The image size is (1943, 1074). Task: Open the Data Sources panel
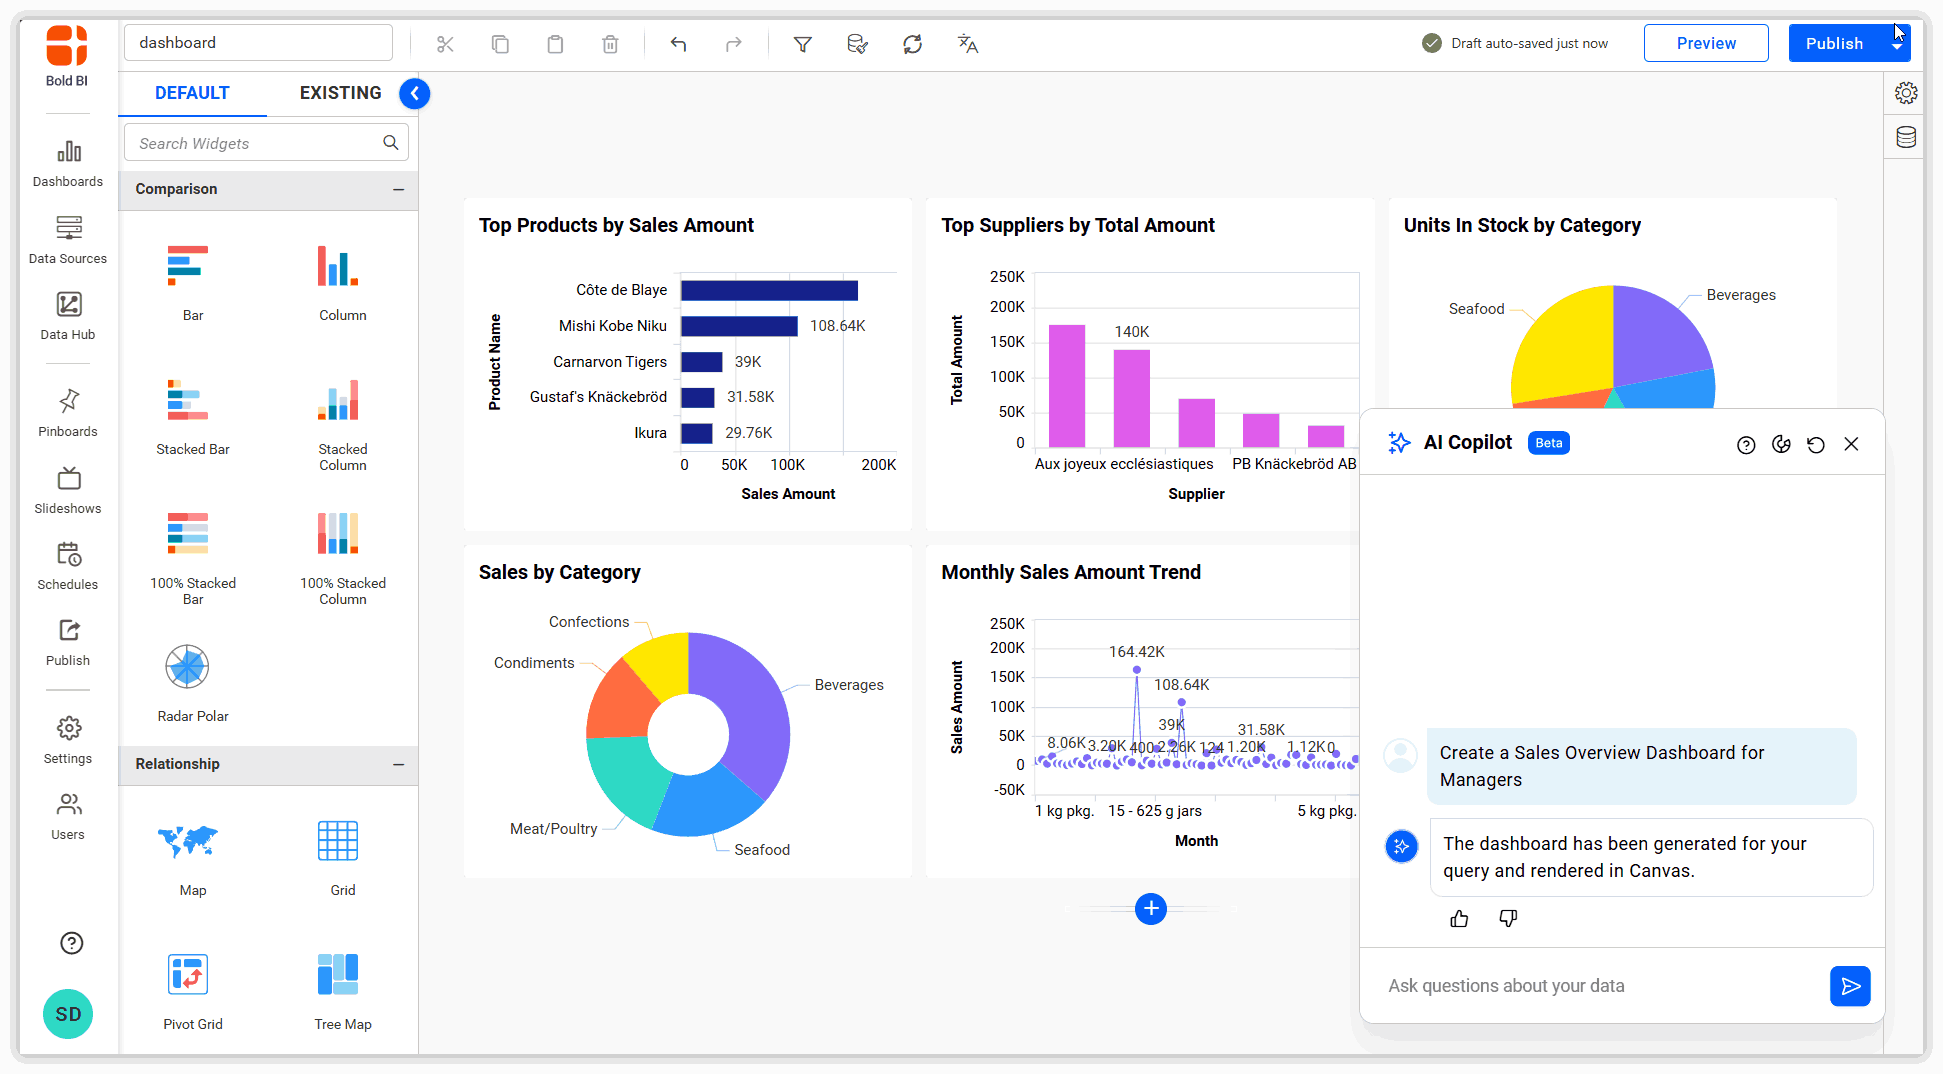67,238
